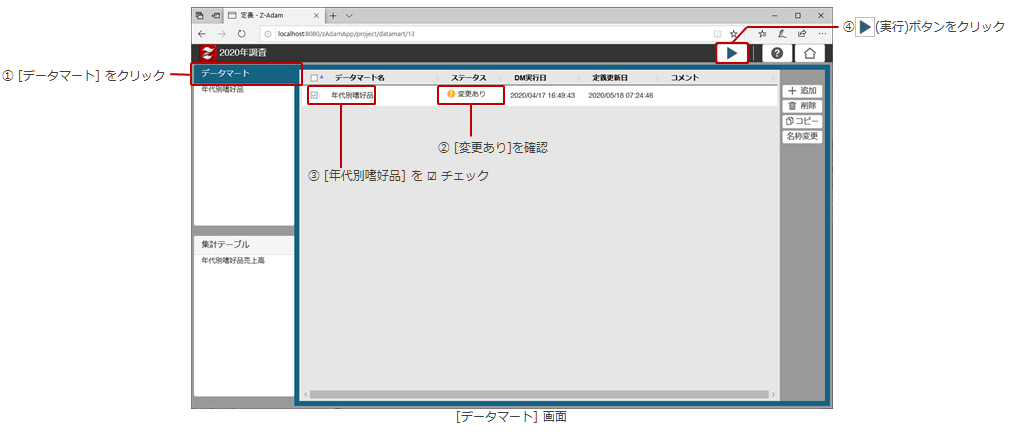Click the add notes pen icon
The width and height of the screenshot is (1024, 440).
tap(782, 33)
